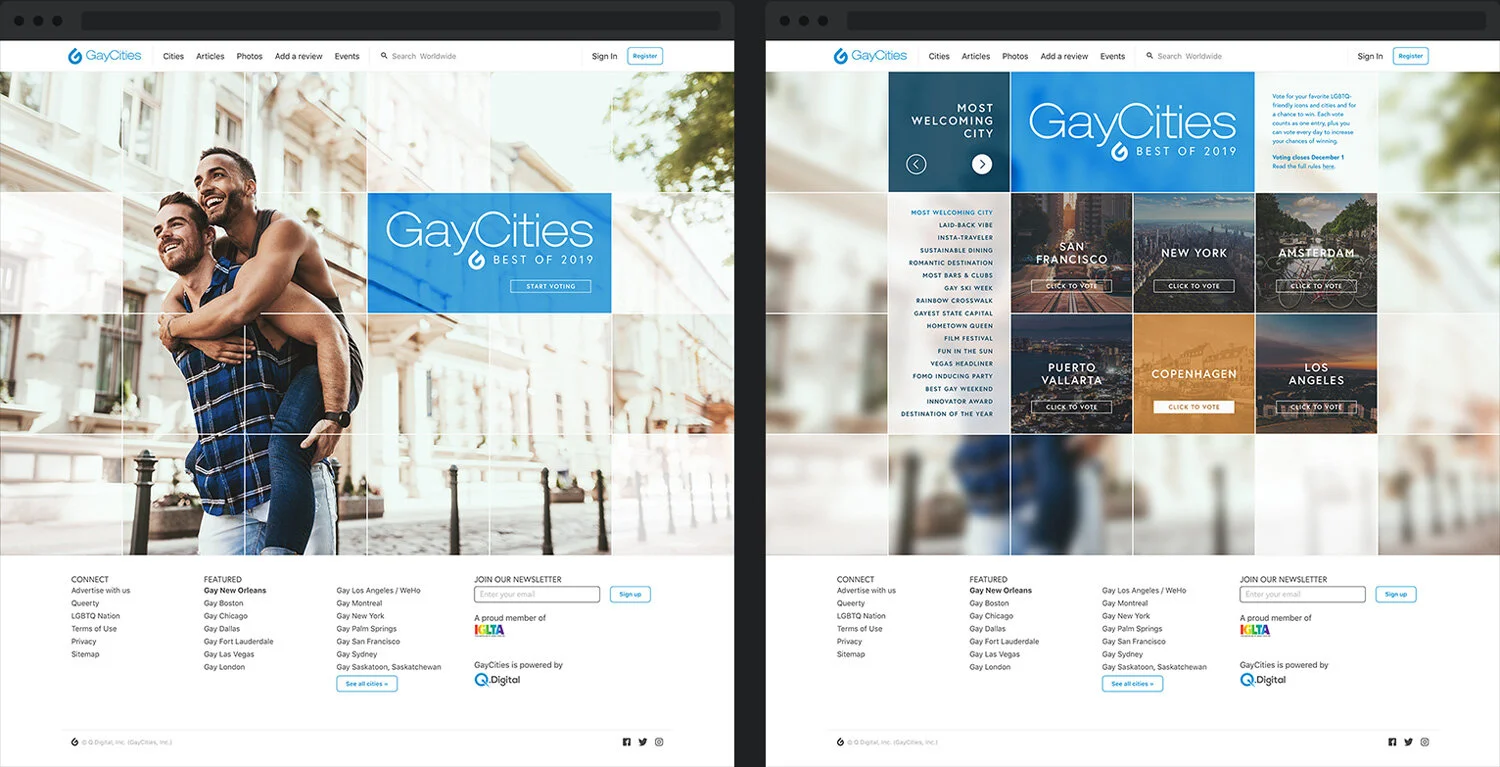The image size is (1500, 767).
Task: Select FOMO Inducing Party category
Action: (954, 376)
